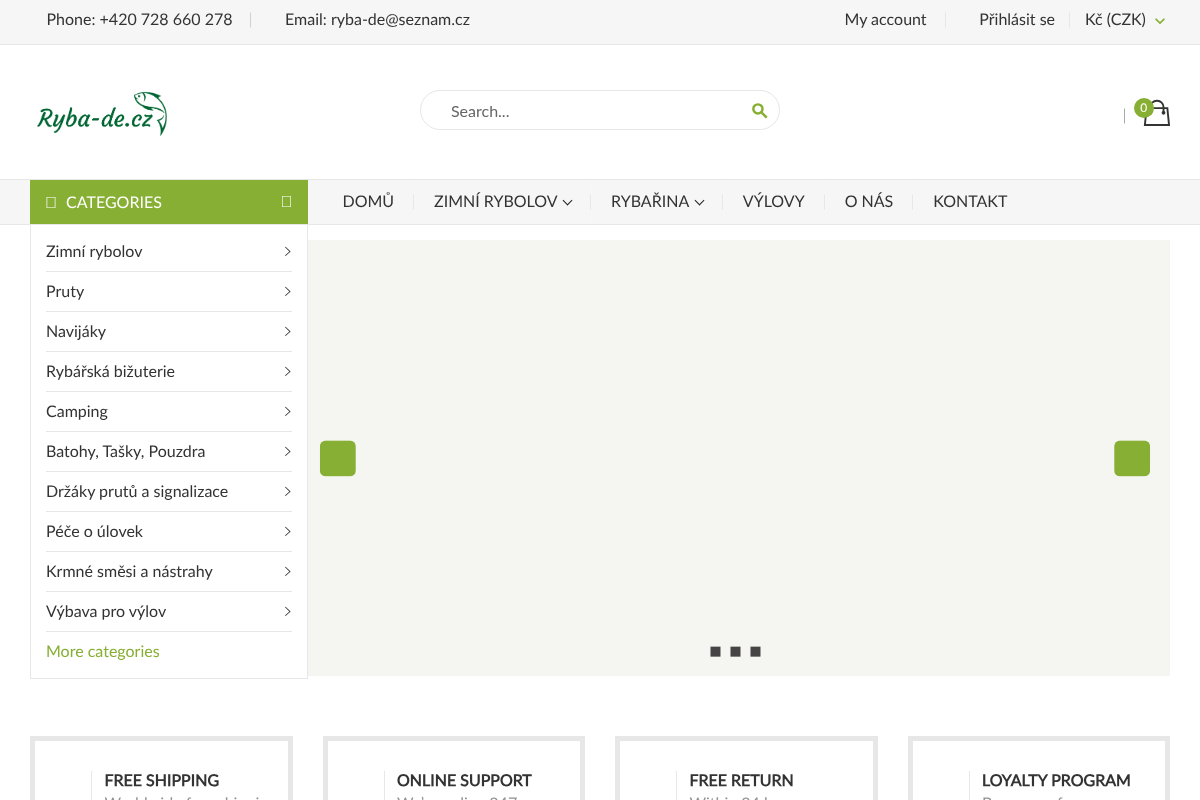Viewport: 1200px width, 800px height.
Task: Show More categories link
Action: (x=103, y=651)
